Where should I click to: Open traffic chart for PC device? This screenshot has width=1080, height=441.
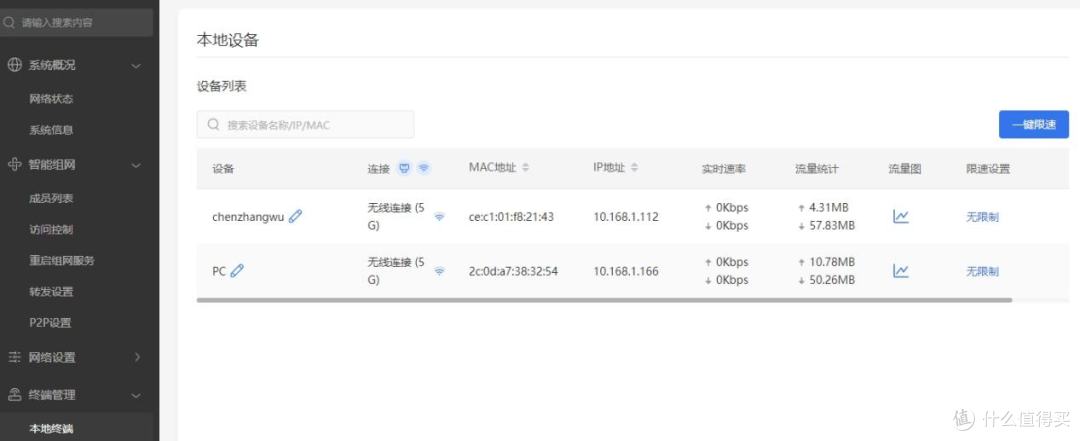[x=901, y=271]
